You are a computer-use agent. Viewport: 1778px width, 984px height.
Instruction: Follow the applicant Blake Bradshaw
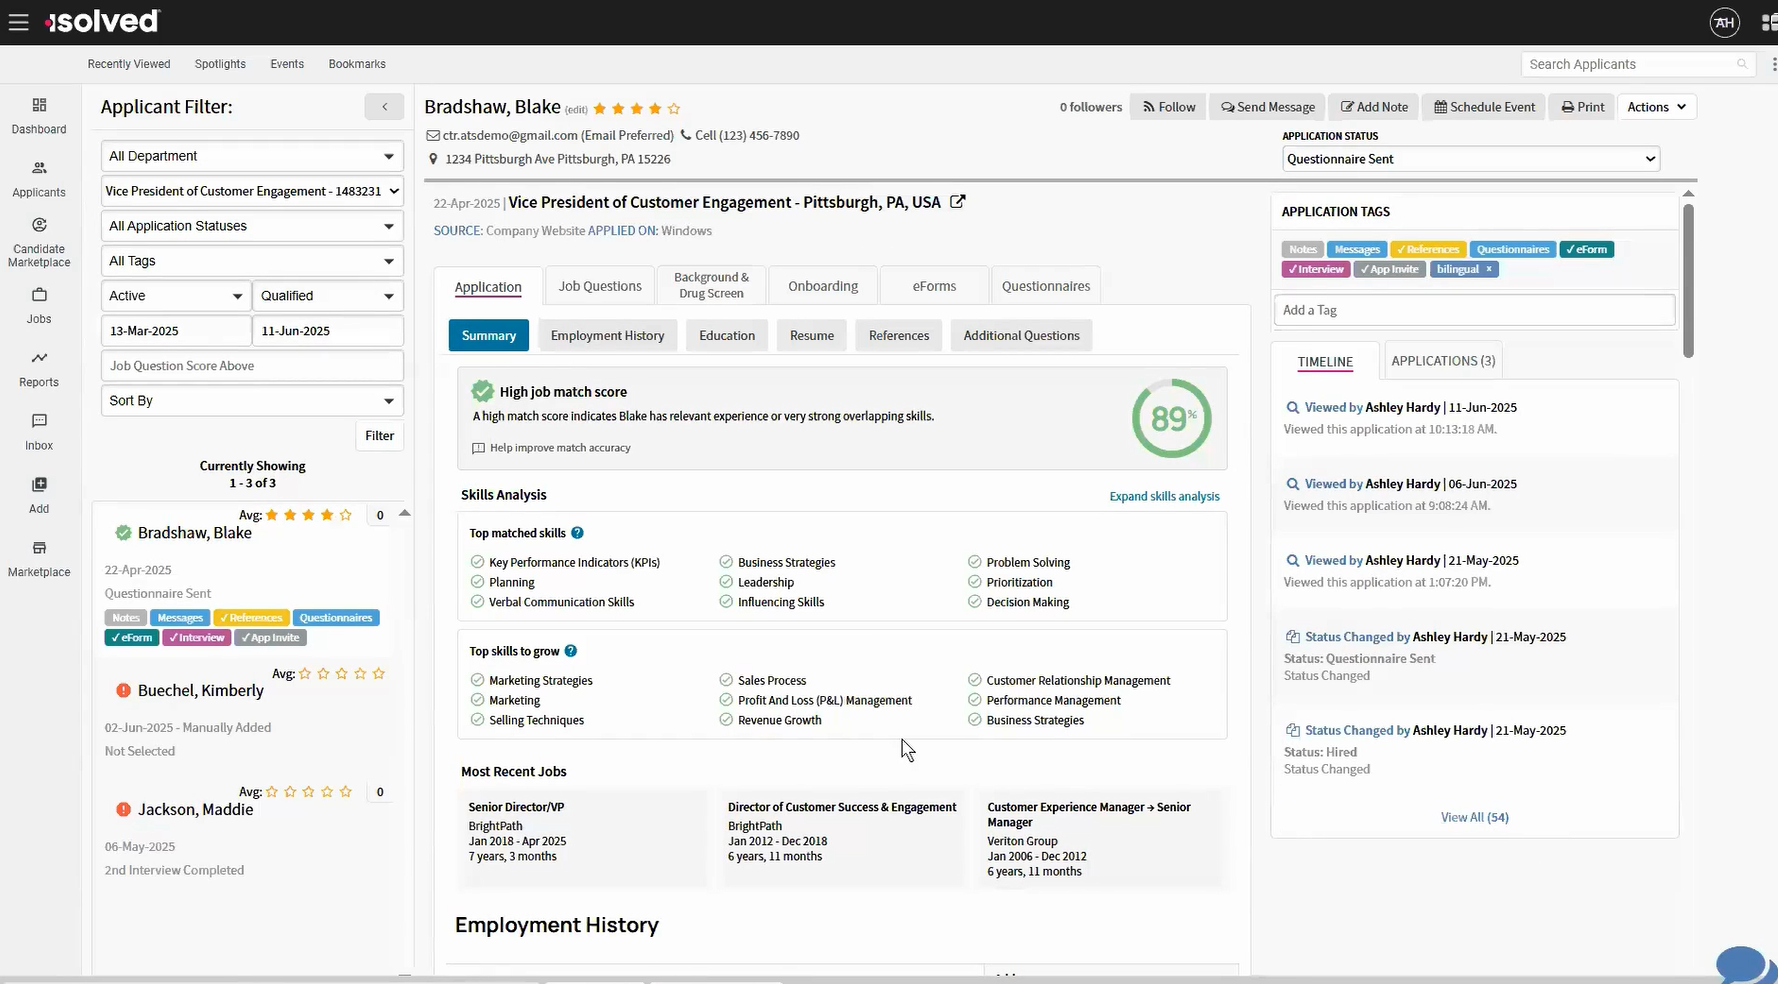(x=1167, y=107)
